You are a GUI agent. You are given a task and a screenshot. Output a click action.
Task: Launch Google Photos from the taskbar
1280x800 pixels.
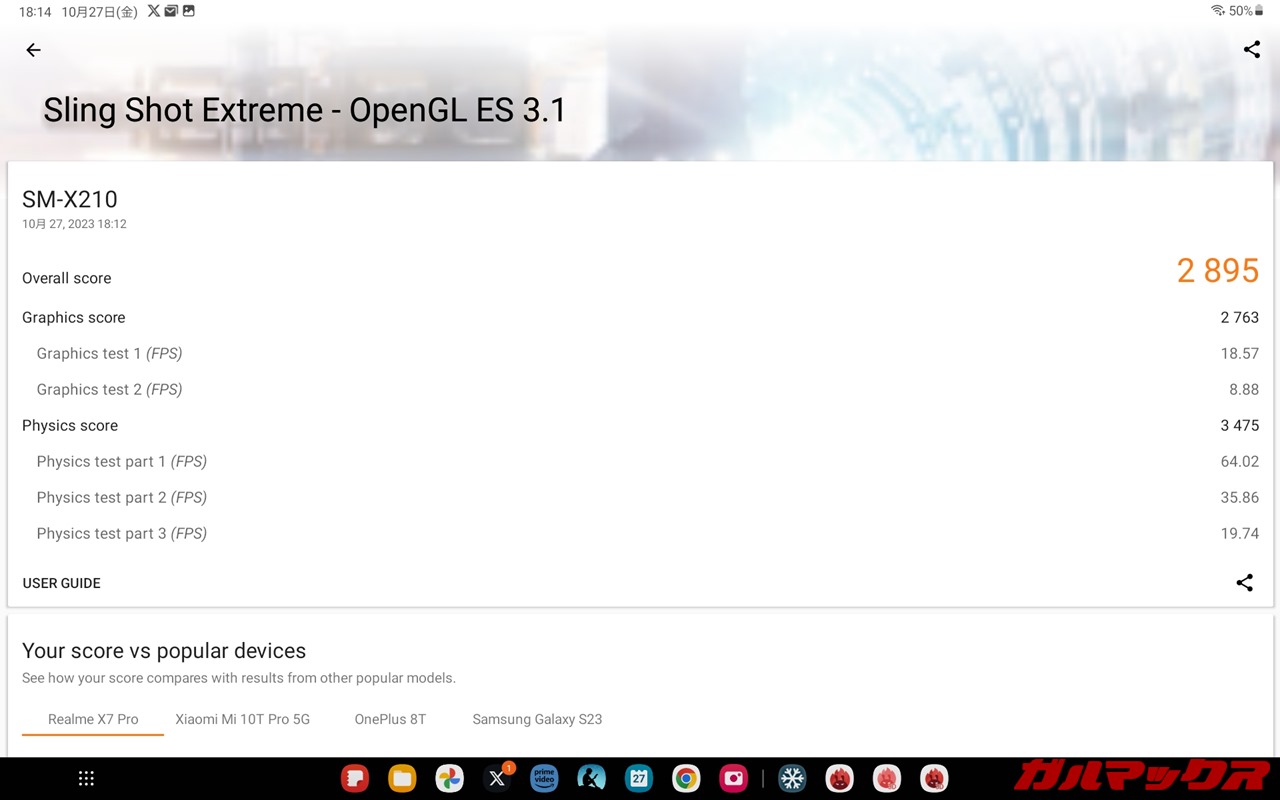[x=449, y=778]
